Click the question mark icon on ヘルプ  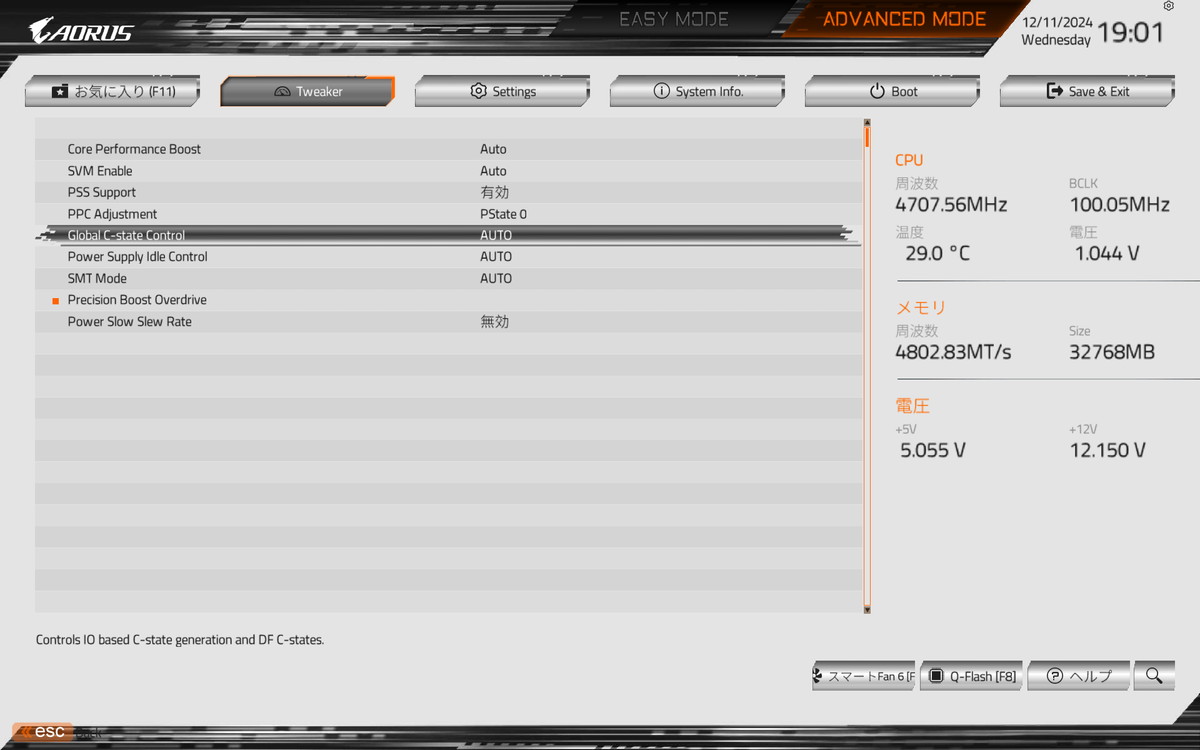point(1054,676)
